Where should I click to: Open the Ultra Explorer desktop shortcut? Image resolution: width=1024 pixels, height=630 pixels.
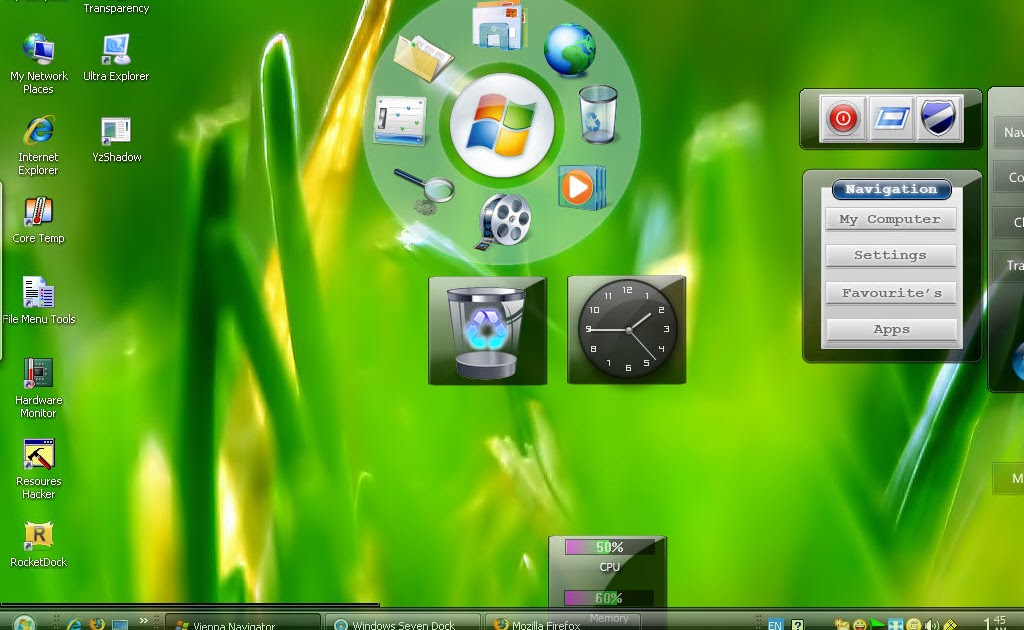tap(116, 57)
